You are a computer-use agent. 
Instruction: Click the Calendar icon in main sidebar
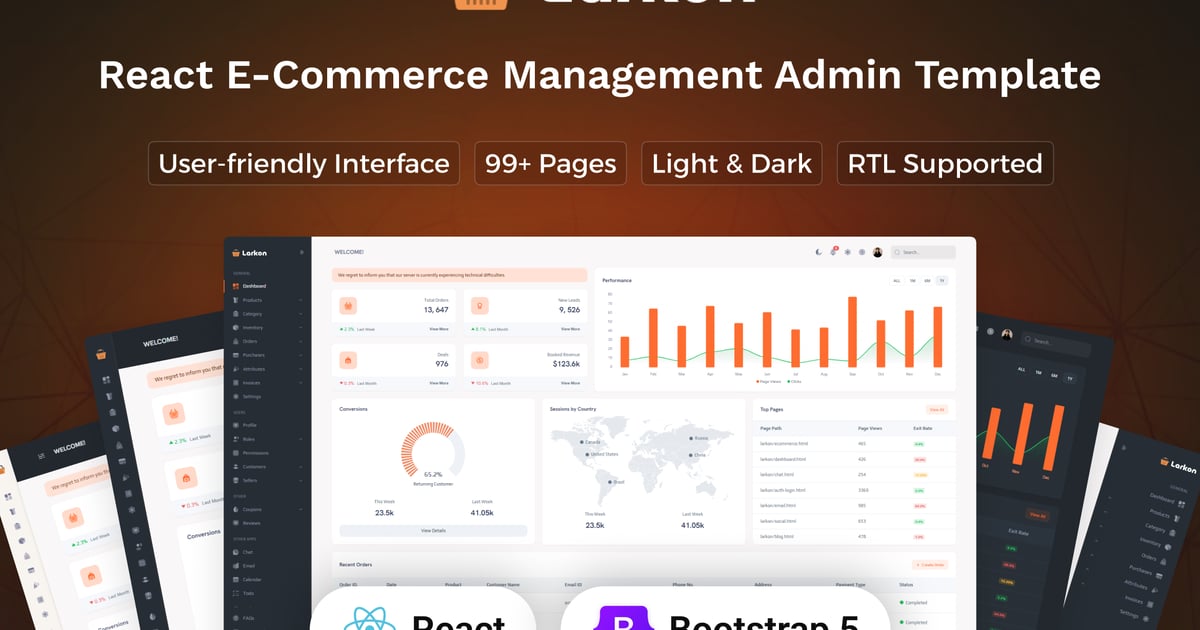(x=236, y=579)
